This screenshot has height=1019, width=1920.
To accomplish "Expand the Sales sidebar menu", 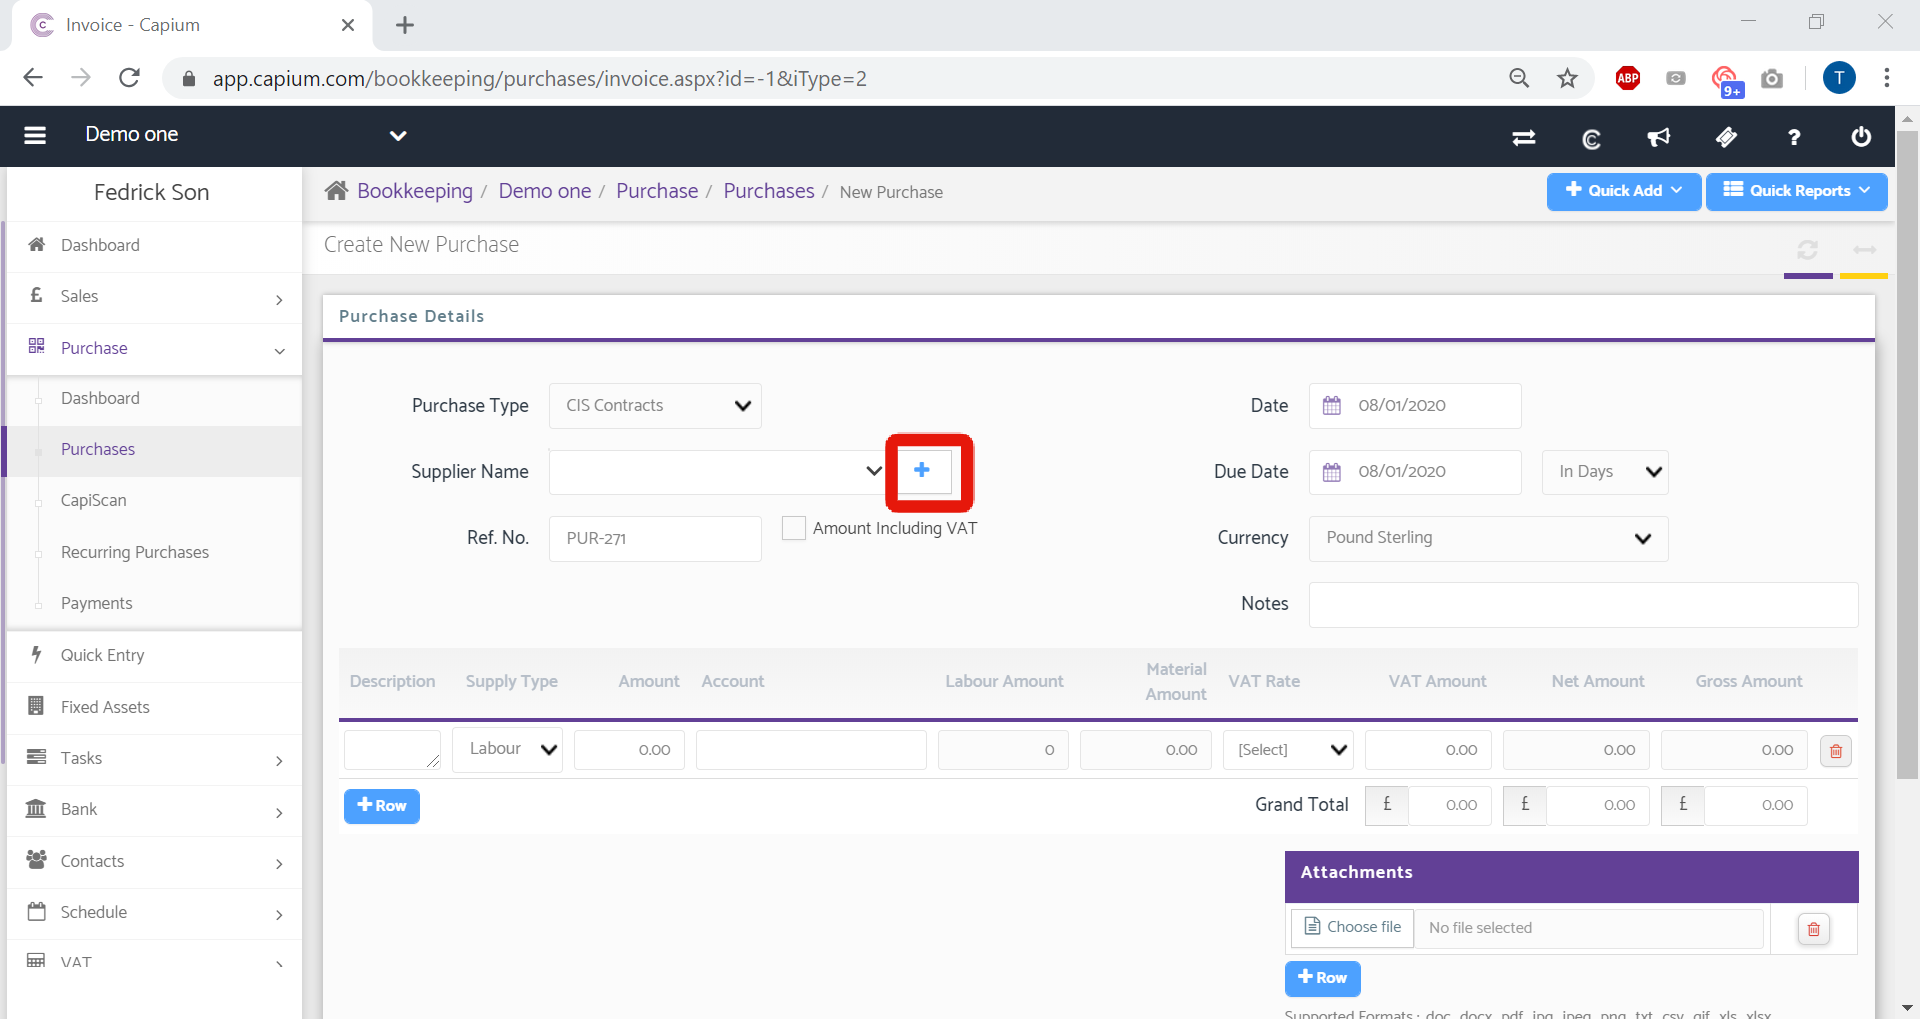I will point(155,297).
